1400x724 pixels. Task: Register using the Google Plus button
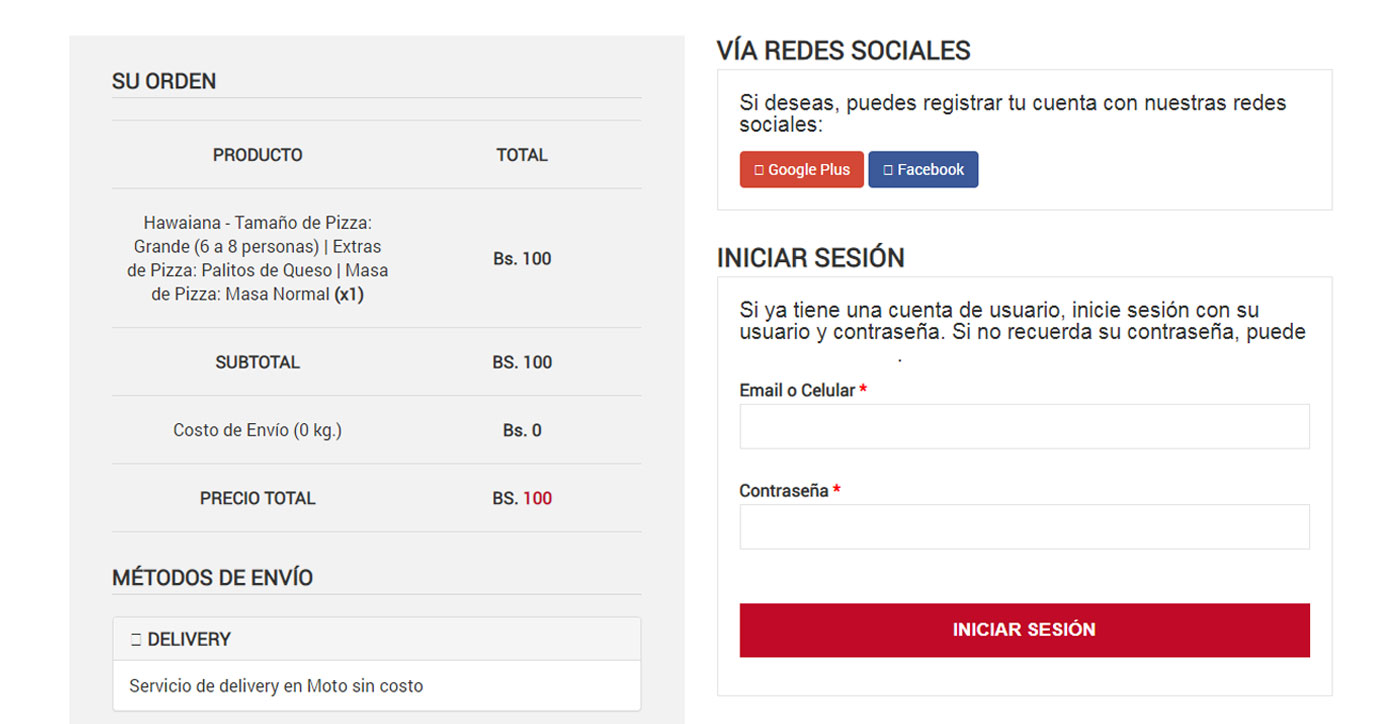(x=802, y=170)
